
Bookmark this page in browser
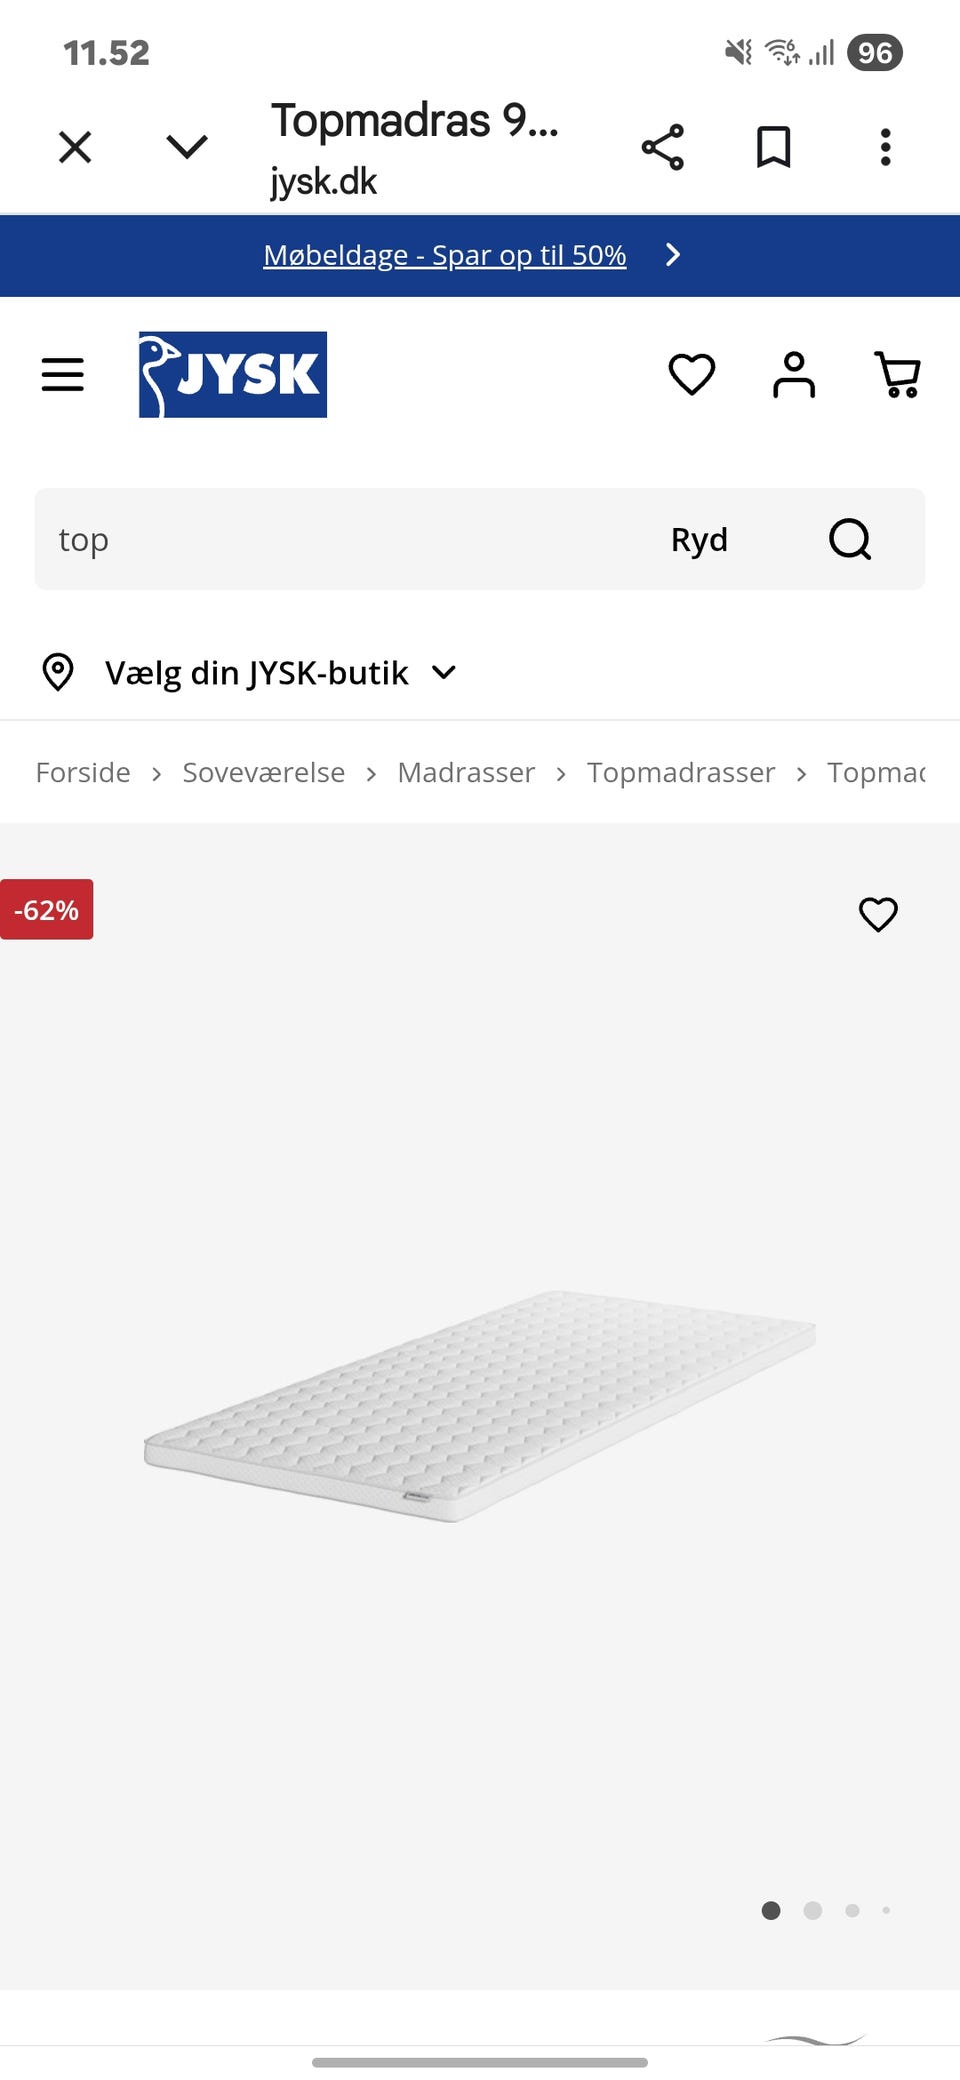(x=773, y=148)
